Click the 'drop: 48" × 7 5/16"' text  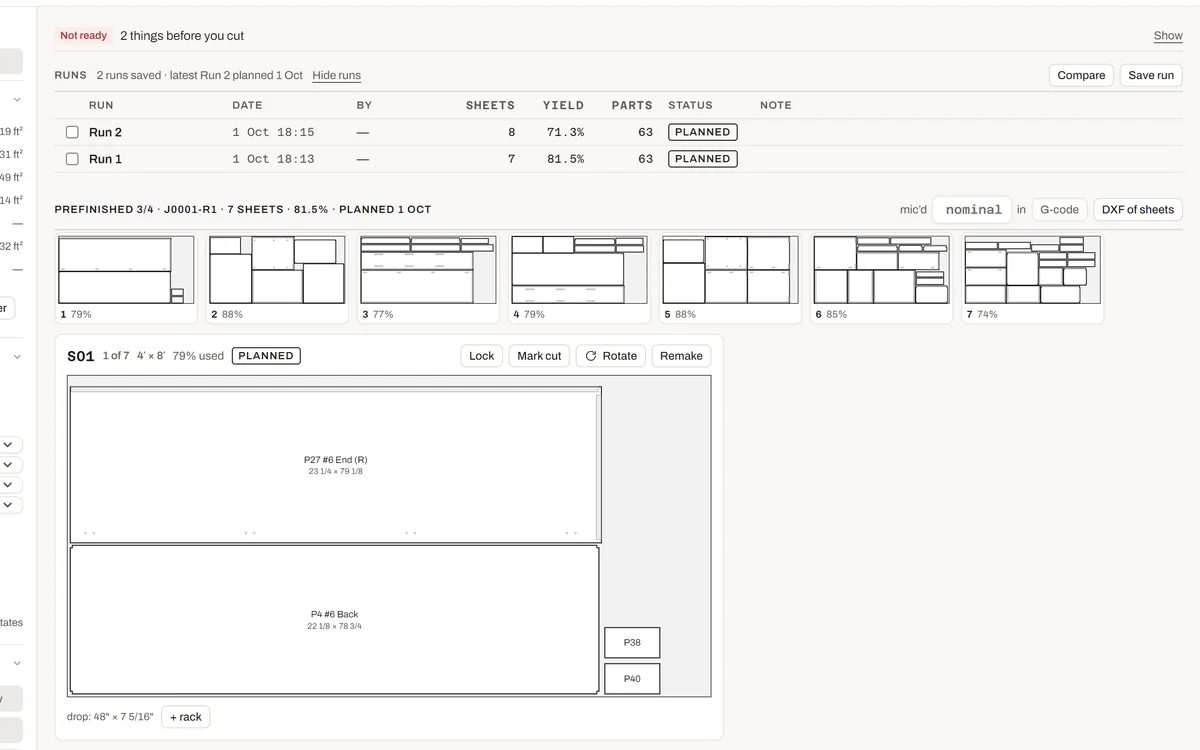point(110,717)
